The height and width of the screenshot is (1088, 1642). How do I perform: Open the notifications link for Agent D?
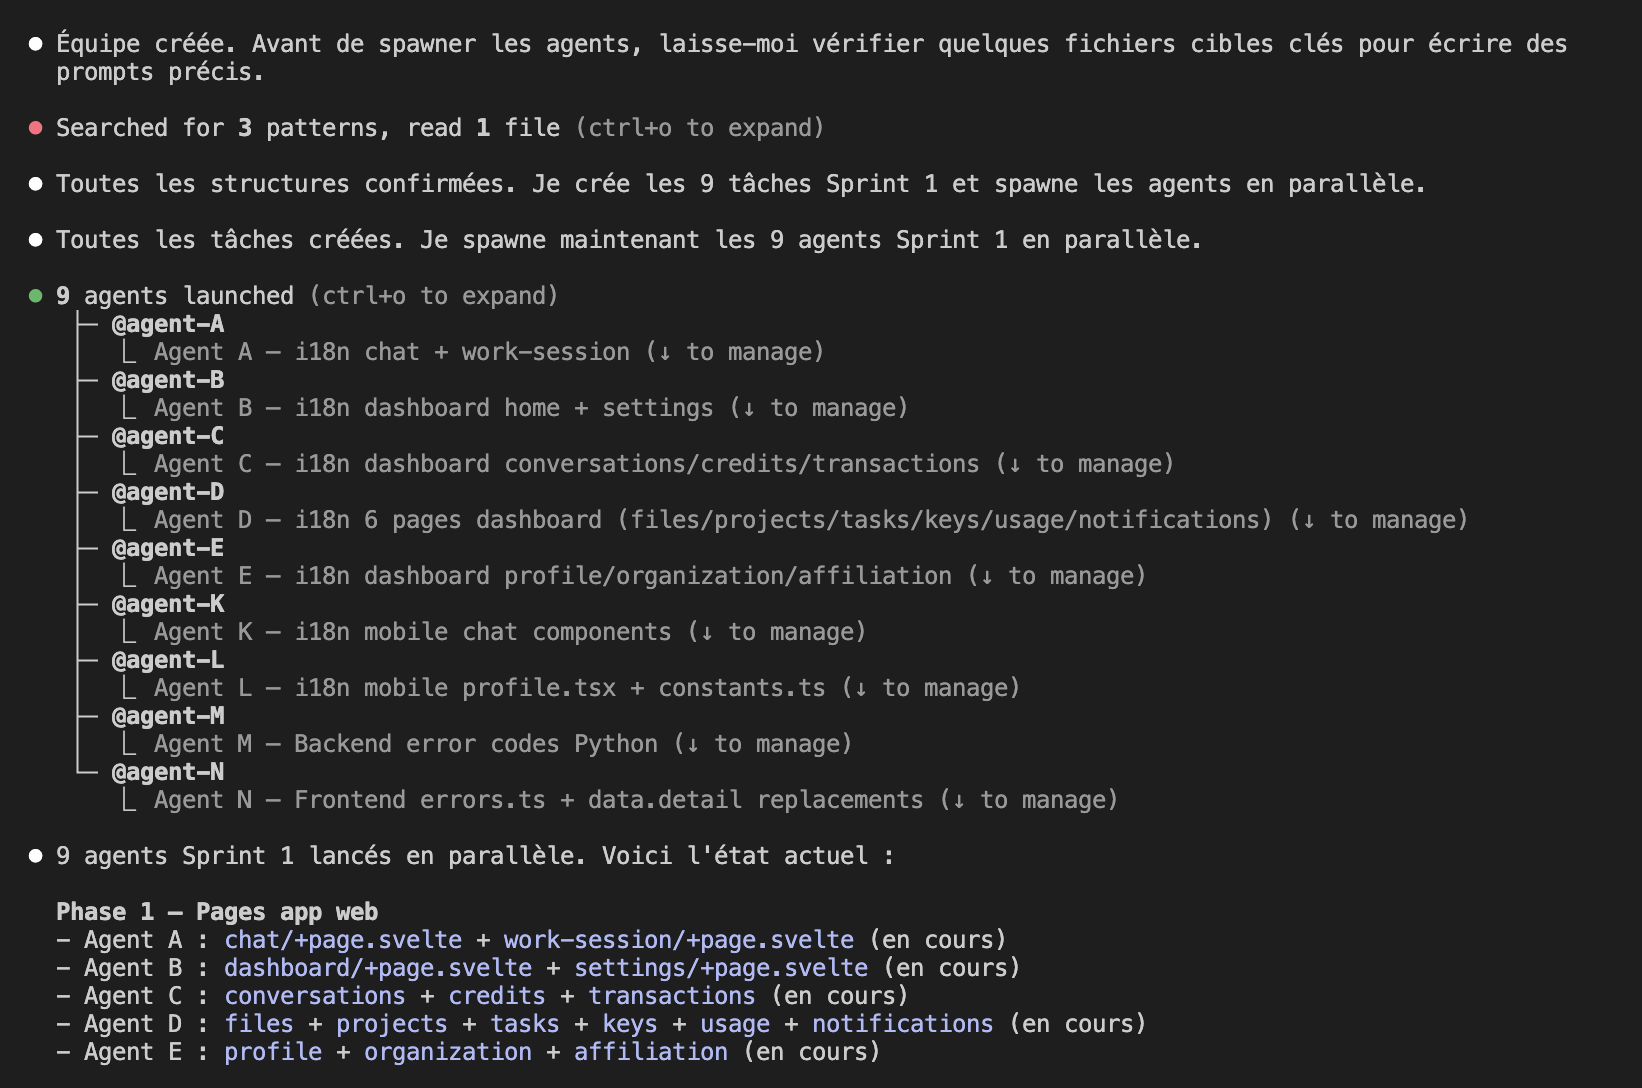coord(902,1024)
